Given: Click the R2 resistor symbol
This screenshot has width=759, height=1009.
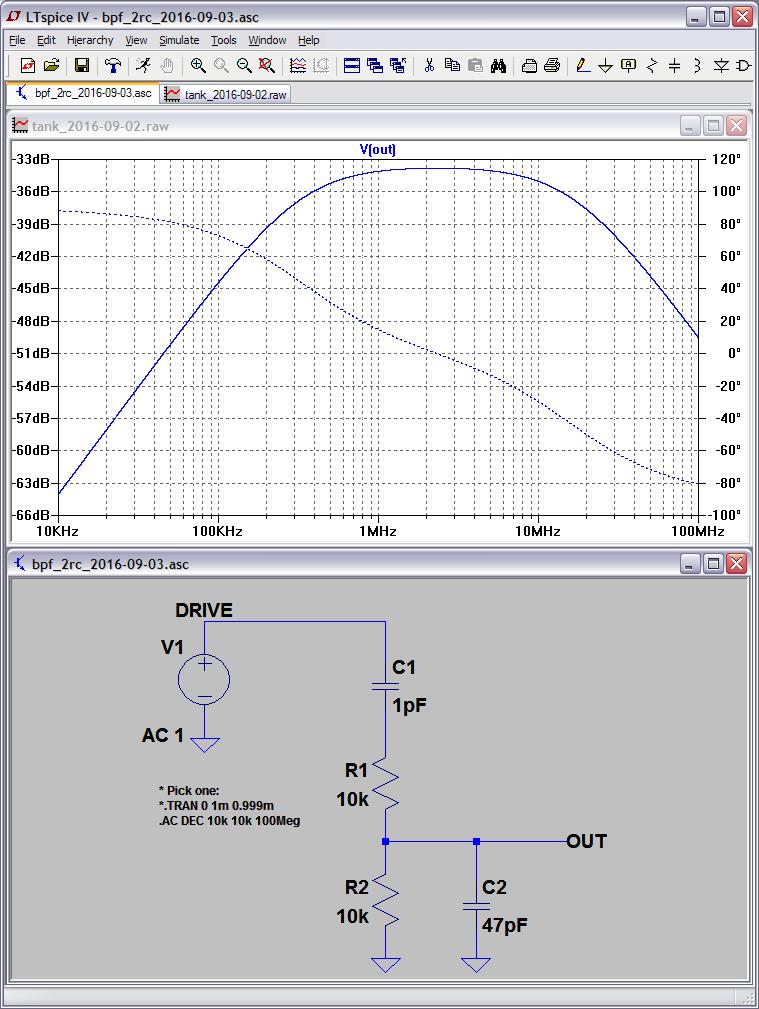Looking at the screenshot, I should [386, 899].
